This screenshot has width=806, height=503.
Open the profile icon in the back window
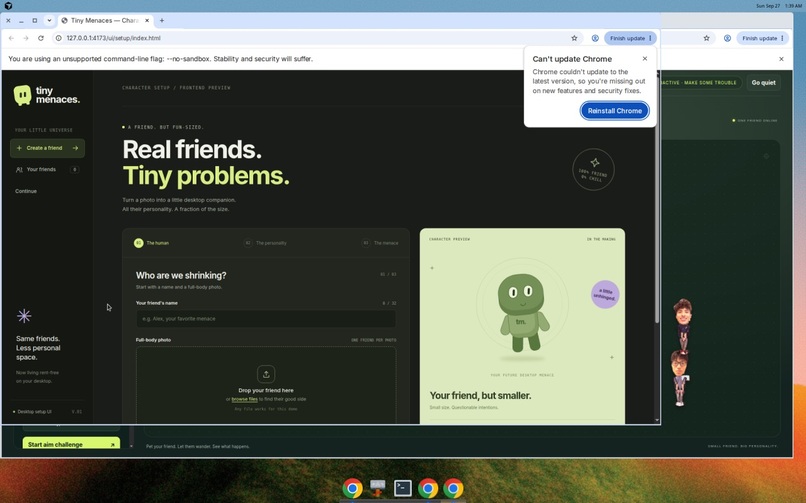[x=727, y=38]
